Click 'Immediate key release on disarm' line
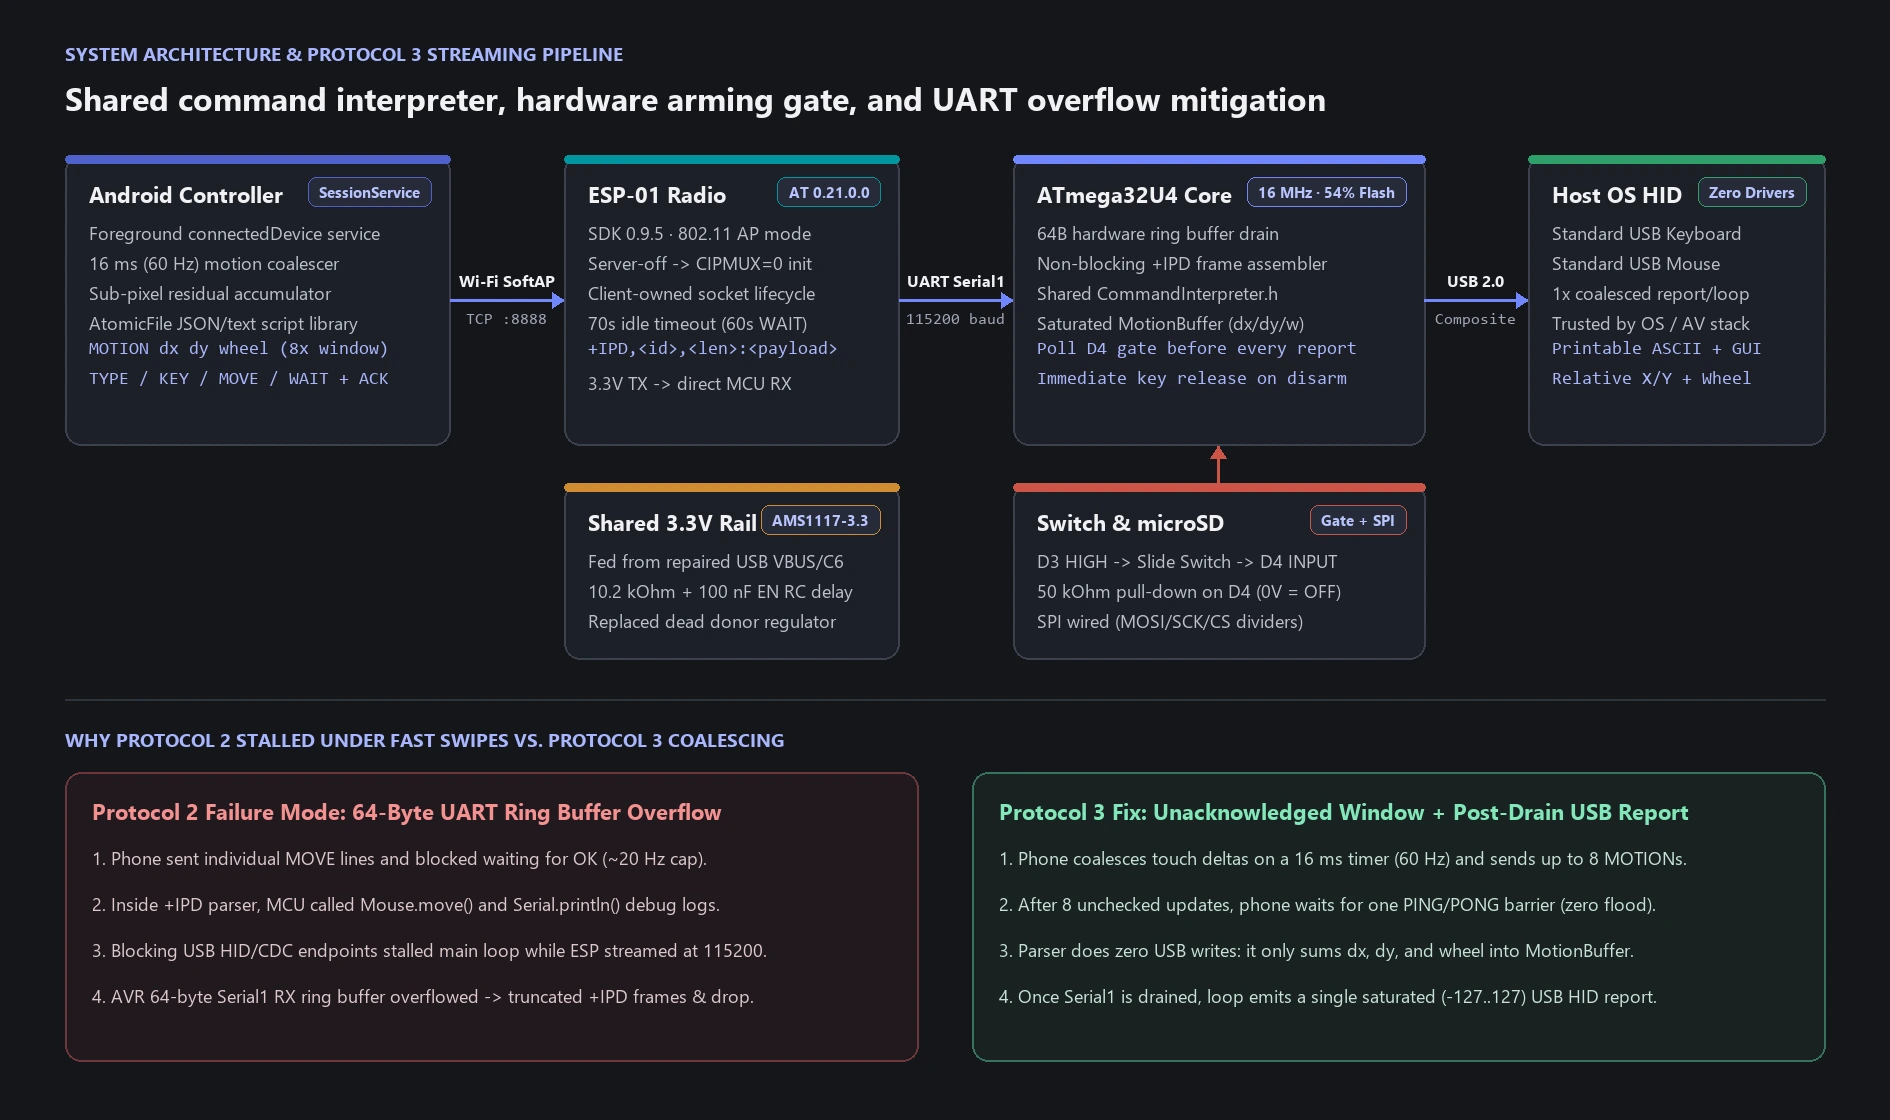The width and height of the screenshot is (1890, 1120). coord(1191,379)
